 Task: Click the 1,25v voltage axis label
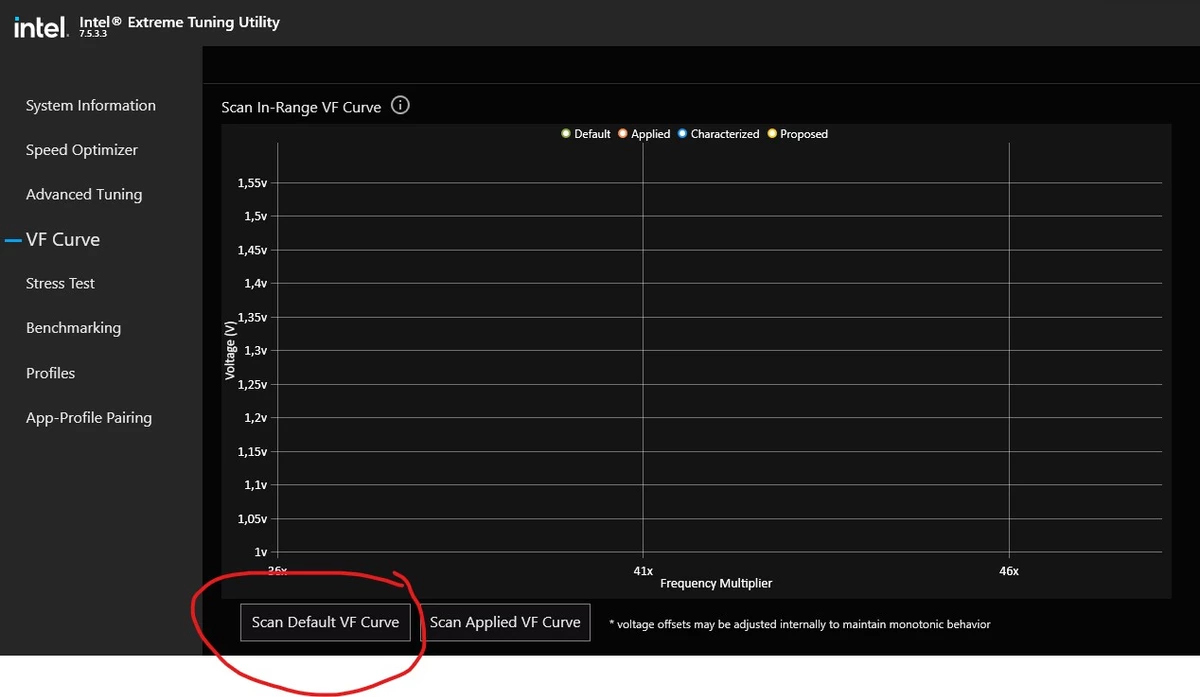coord(252,384)
